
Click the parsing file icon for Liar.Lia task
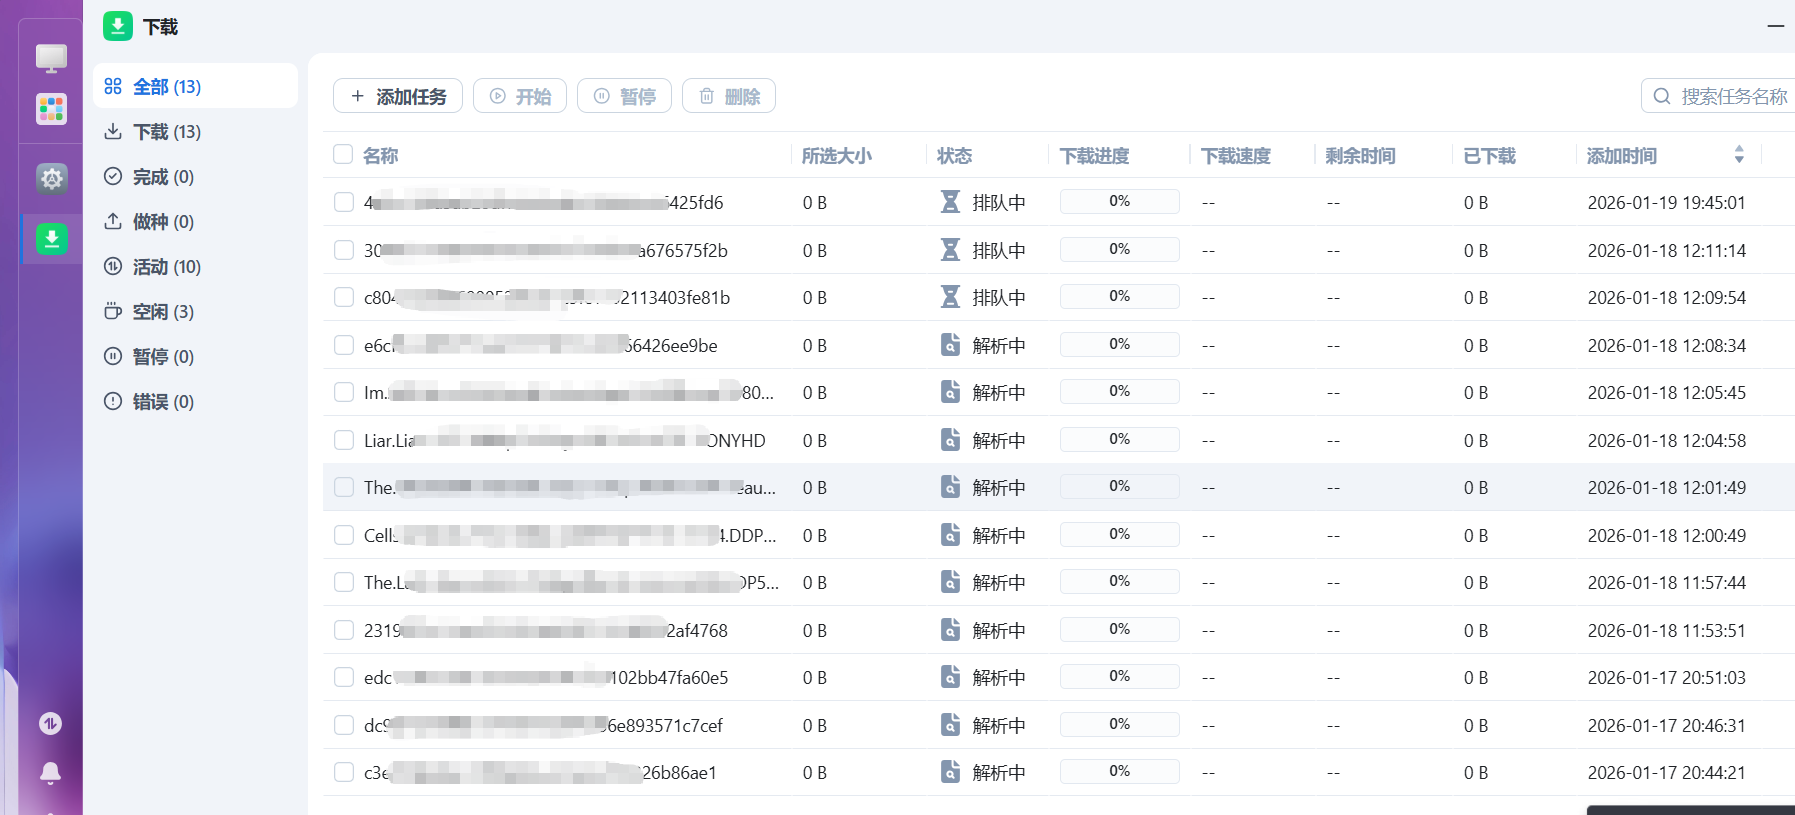pos(950,440)
